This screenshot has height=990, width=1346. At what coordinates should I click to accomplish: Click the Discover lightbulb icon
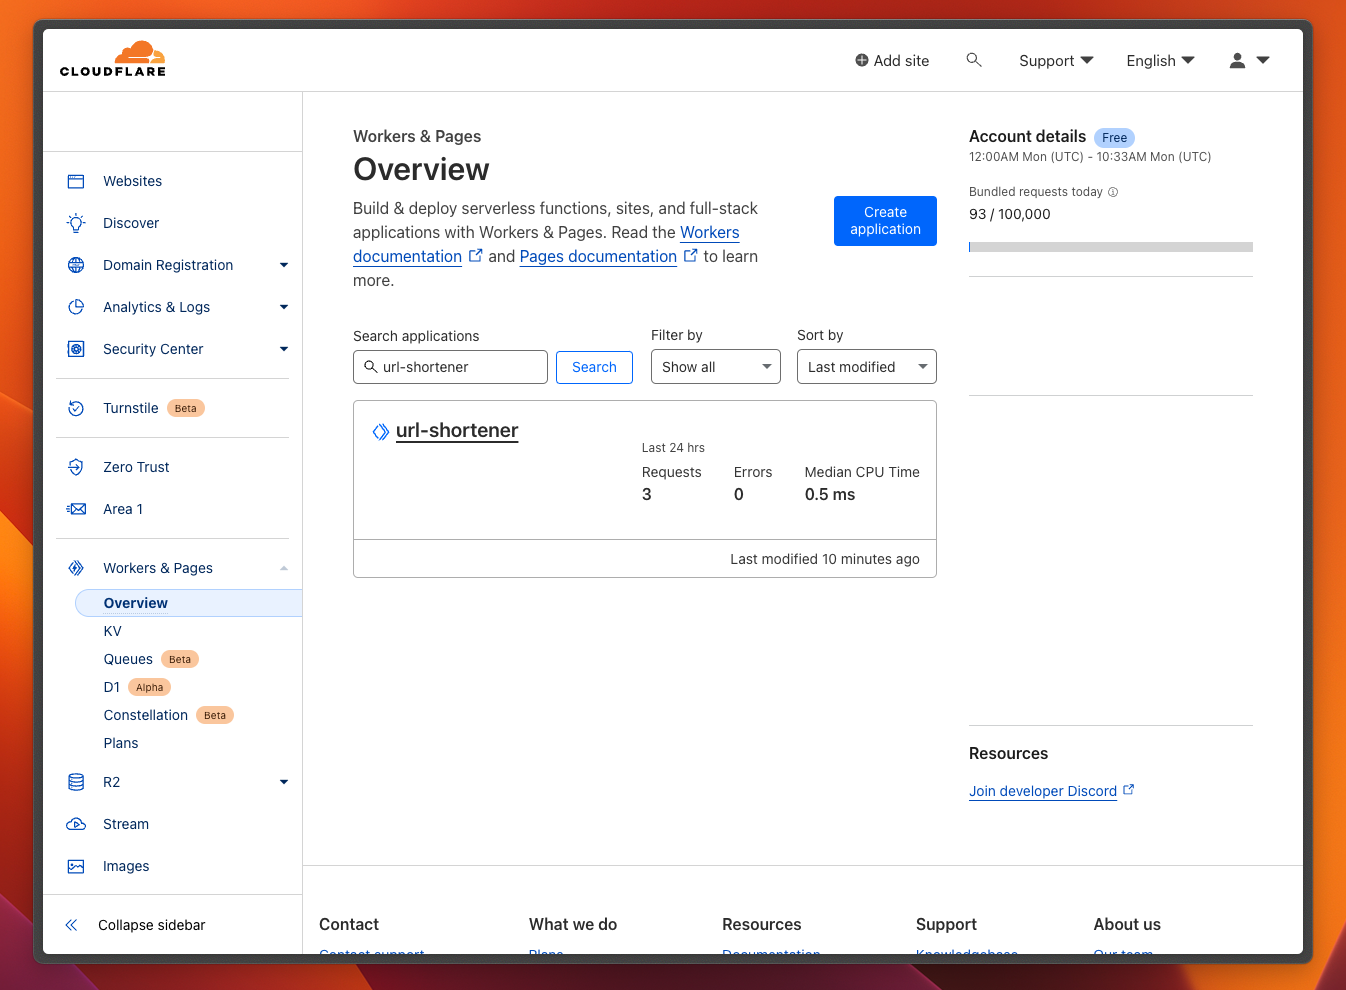pyautogui.click(x=76, y=223)
